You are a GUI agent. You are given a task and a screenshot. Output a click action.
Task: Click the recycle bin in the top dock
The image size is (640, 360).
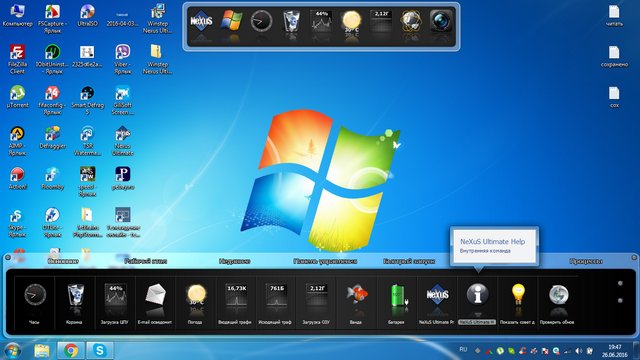pyautogui.click(x=291, y=21)
